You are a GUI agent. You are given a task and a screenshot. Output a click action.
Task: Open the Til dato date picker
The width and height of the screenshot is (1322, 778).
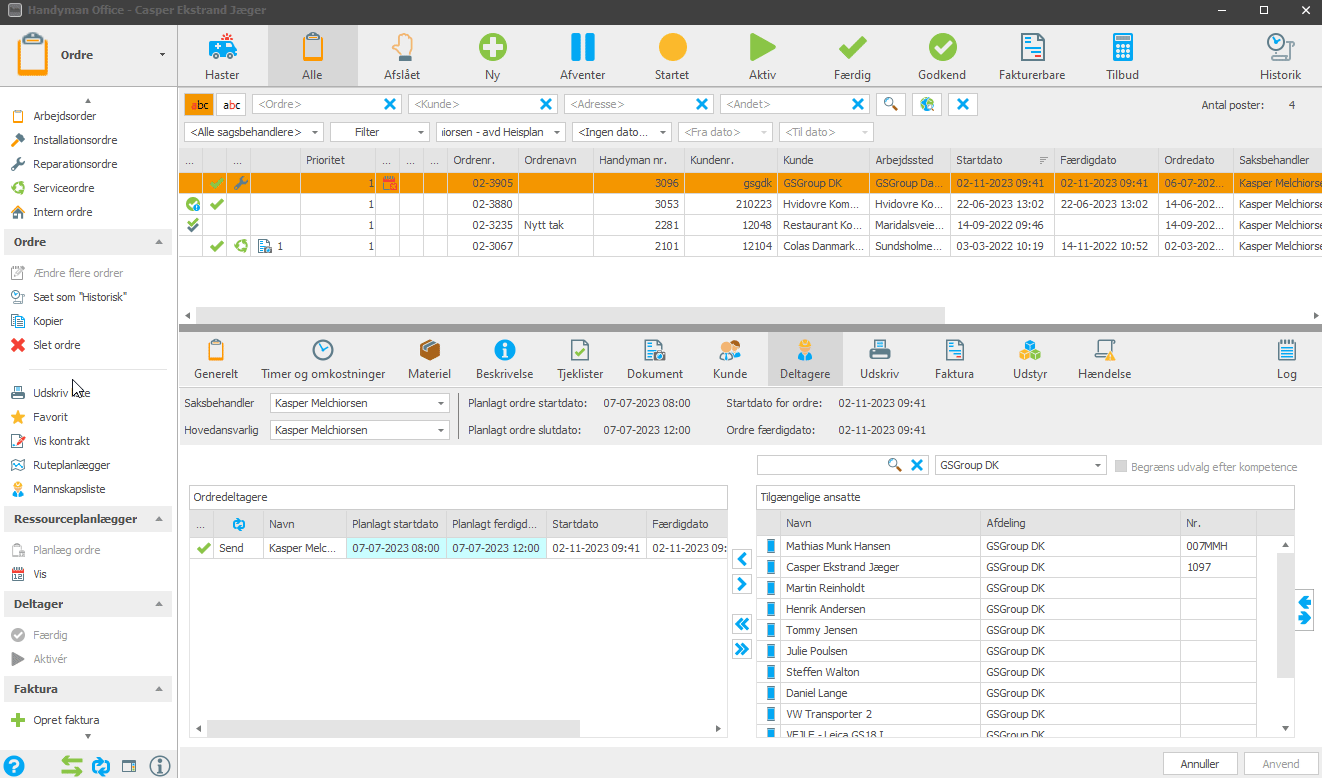pos(827,132)
